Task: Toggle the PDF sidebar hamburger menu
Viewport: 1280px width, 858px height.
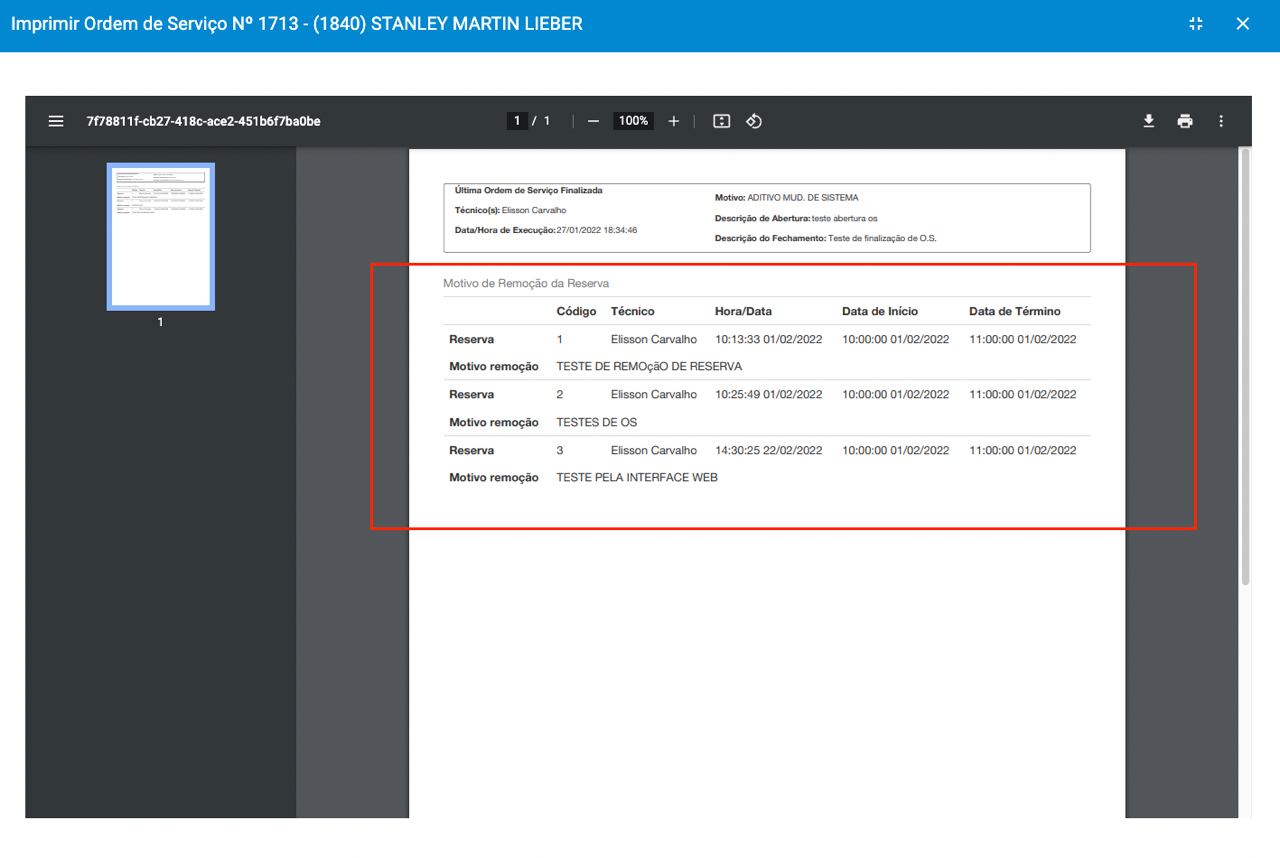Action: [56, 121]
